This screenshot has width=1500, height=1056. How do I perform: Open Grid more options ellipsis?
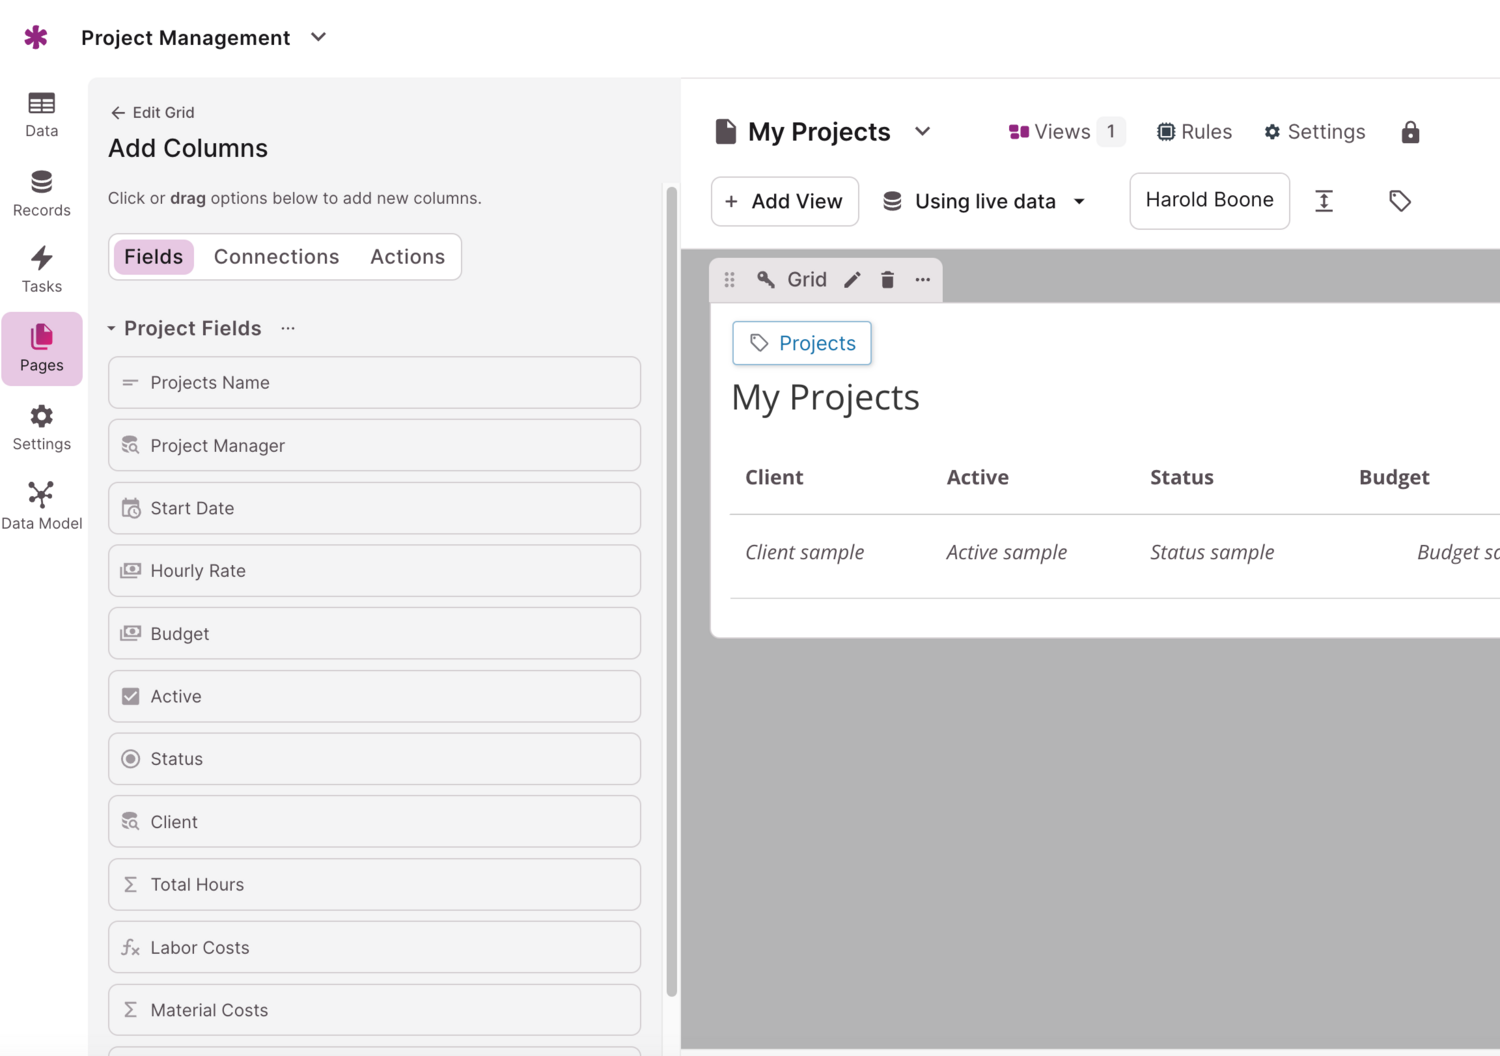[x=922, y=280]
